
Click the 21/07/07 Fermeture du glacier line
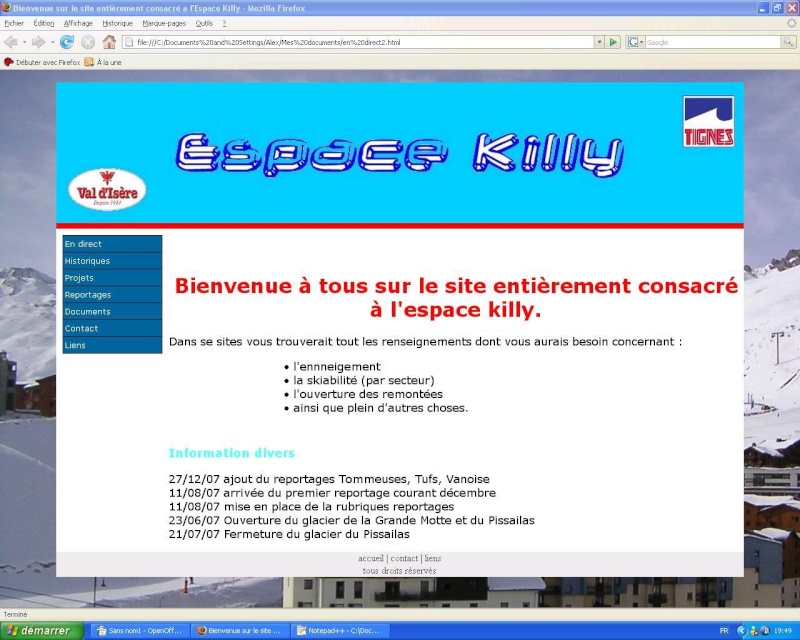click(289, 534)
